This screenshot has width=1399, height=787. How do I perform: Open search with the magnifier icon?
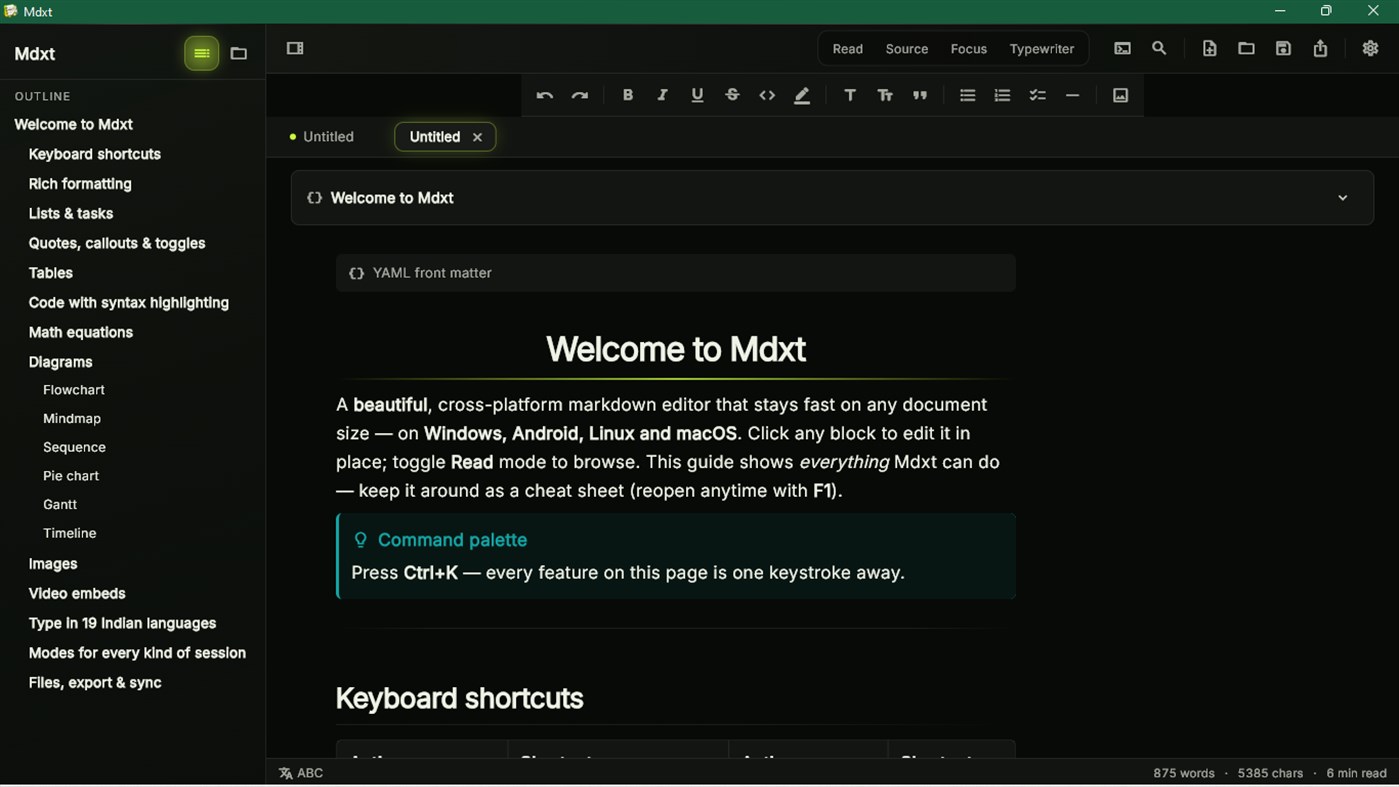[1159, 49]
